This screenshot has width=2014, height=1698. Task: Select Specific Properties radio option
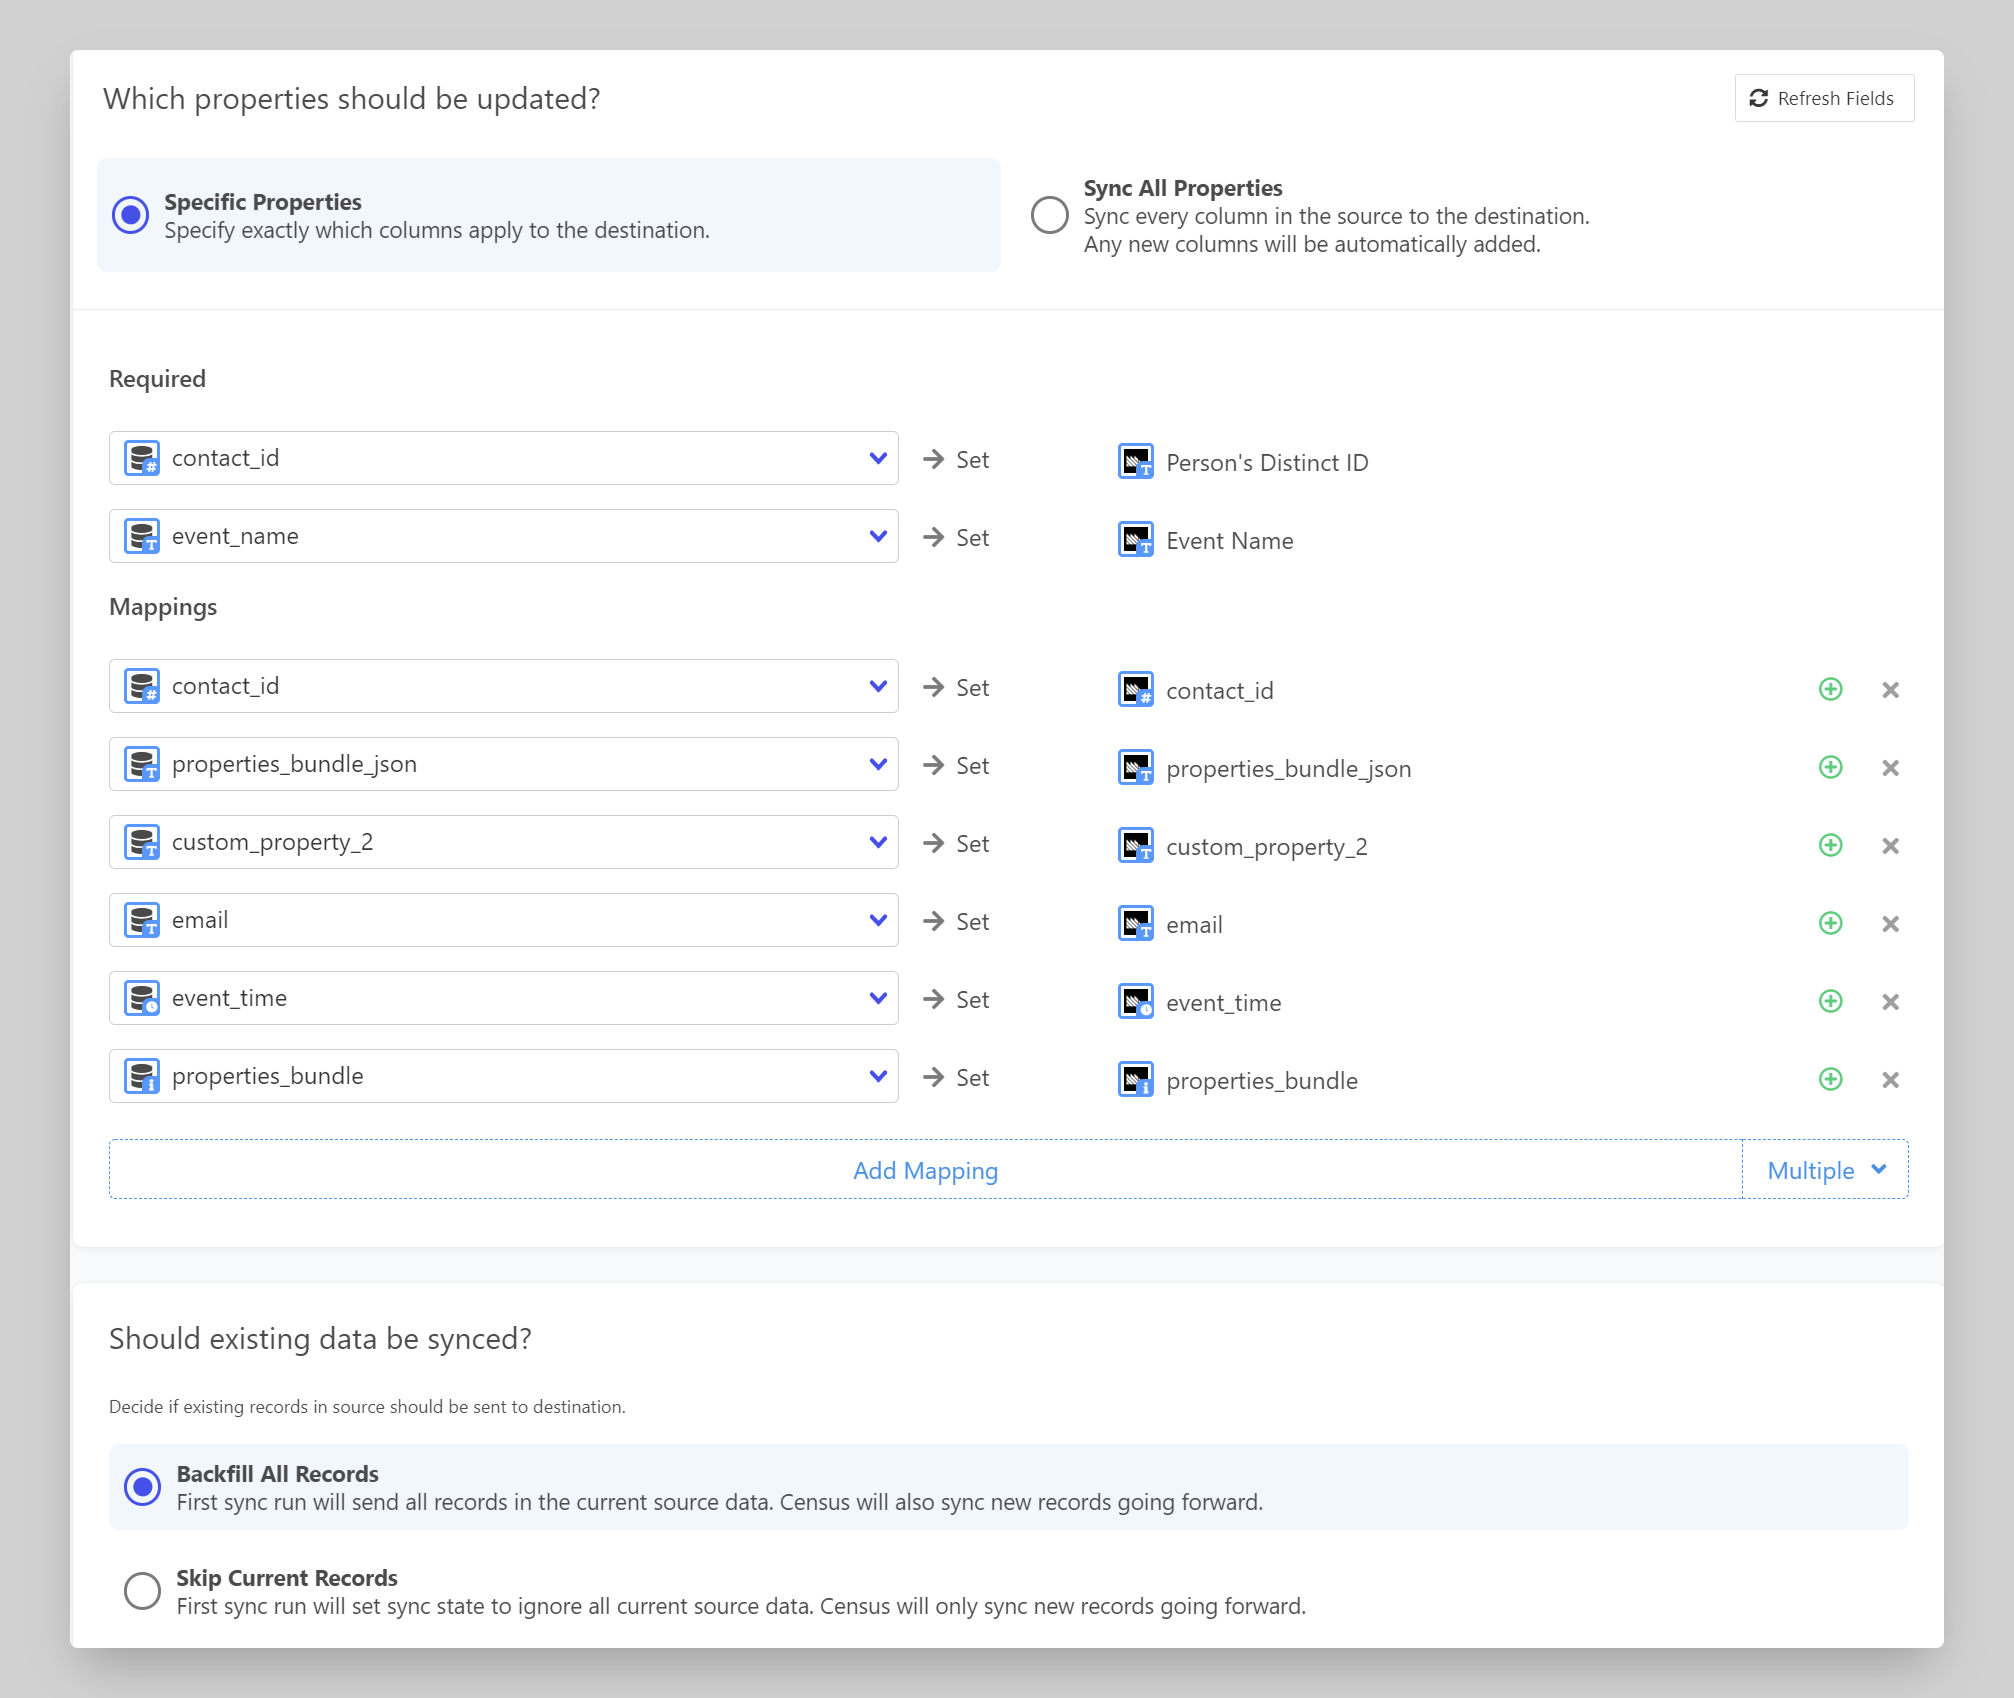[131, 215]
